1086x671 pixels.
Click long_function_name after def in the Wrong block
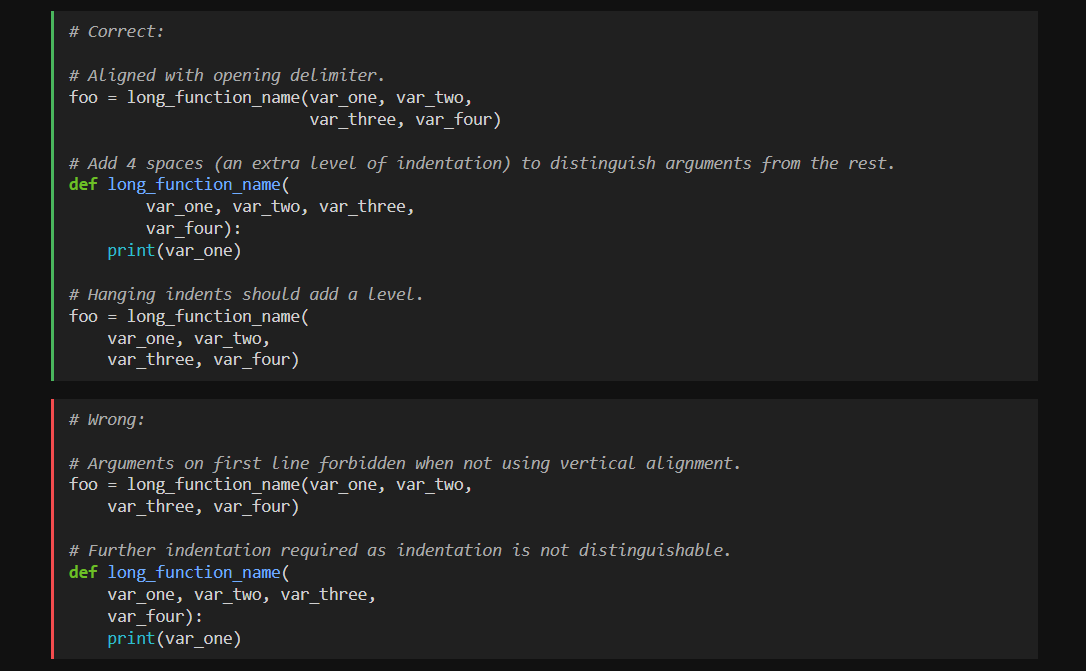(x=194, y=572)
